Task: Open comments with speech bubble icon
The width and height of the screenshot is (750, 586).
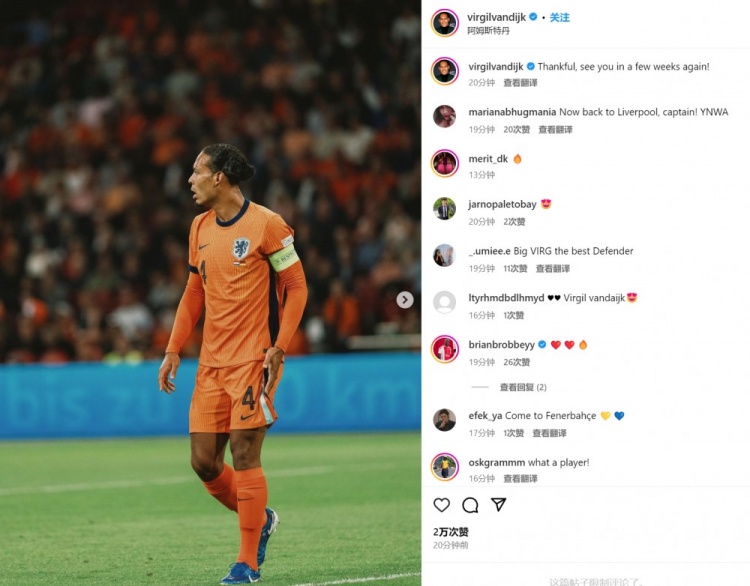Action: coord(470,505)
